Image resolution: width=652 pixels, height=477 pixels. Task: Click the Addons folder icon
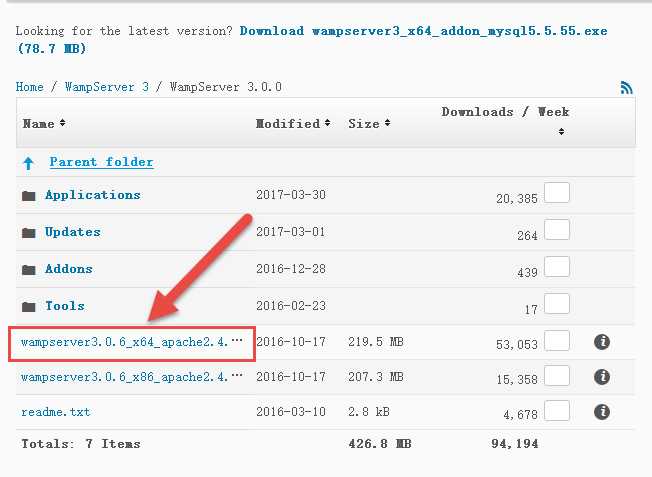pyautogui.click(x=28, y=269)
